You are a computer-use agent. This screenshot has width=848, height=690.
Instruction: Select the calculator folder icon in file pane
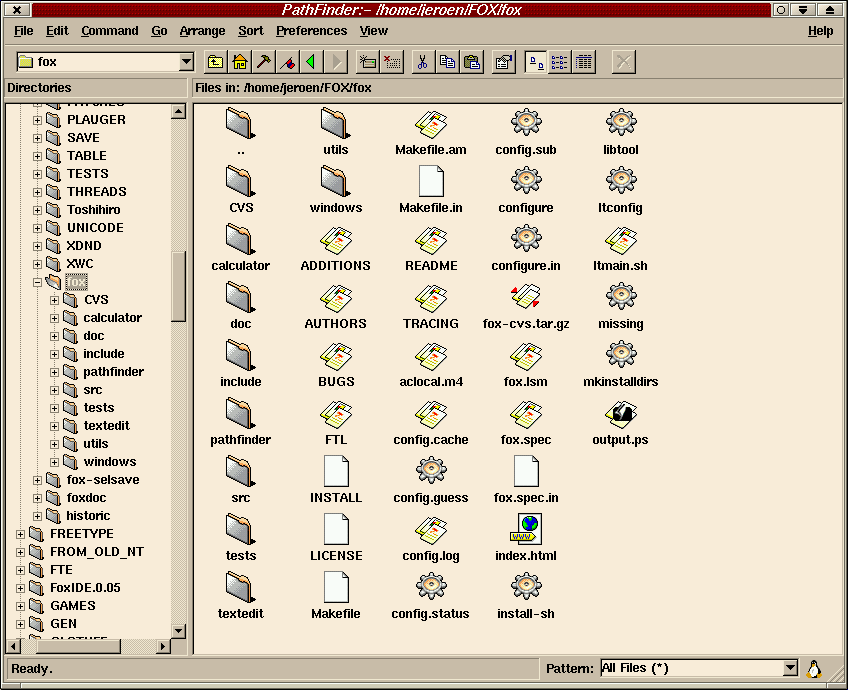pyautogui.click(x=241, y=239)
